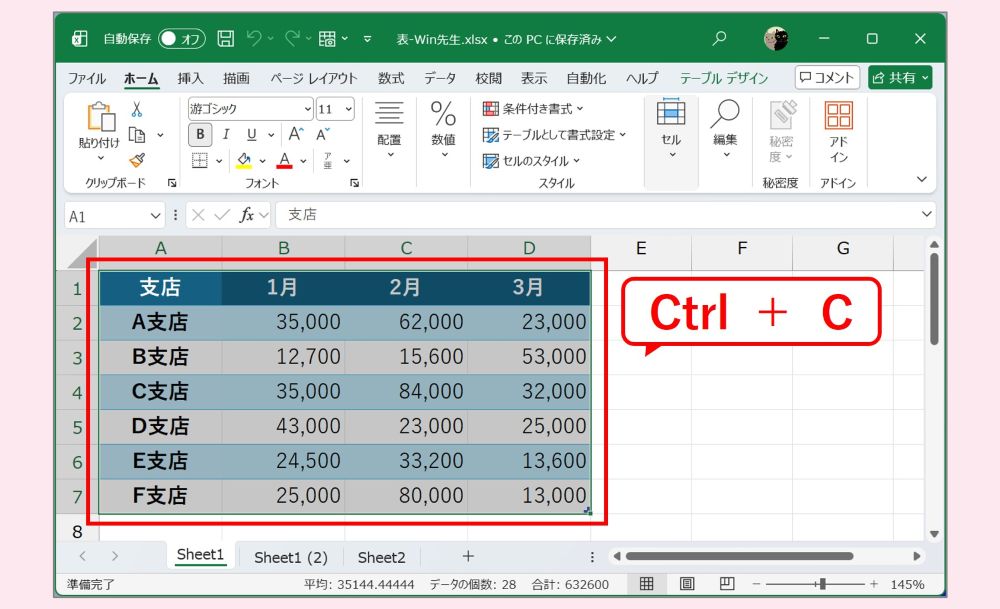Open the Name Box dropdown arrow
Image resolution: width=1000 pixels, height=609 pixels.
click(156, 216)
